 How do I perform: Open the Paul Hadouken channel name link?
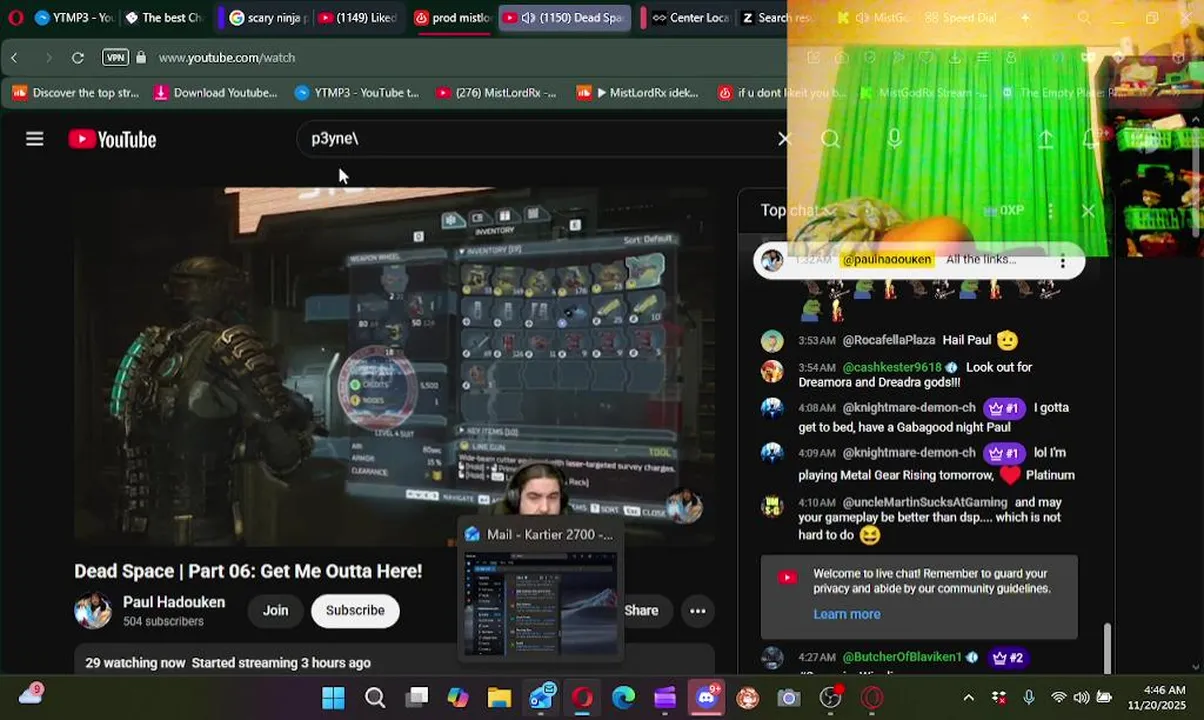(x=174, y=602)
